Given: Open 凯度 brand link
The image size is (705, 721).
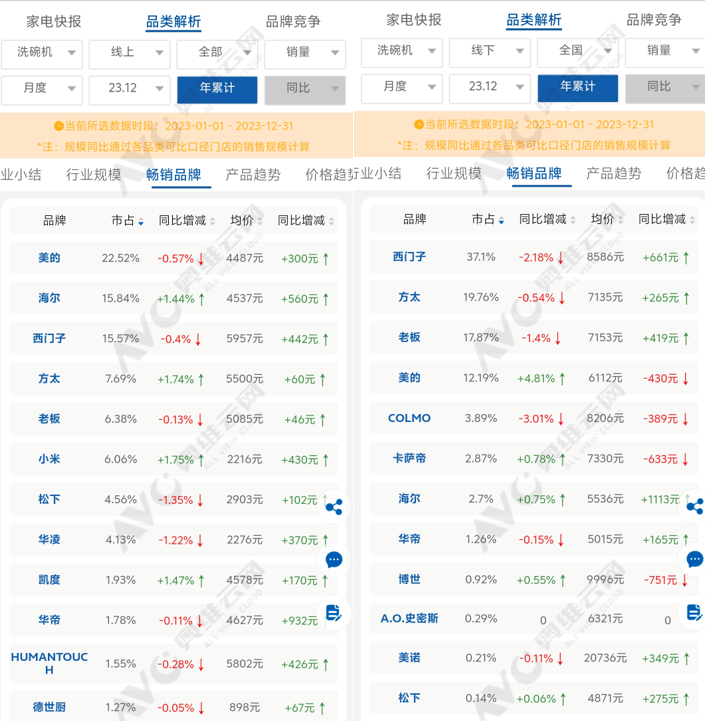Looking at the screenshot, I should point(49,580).
